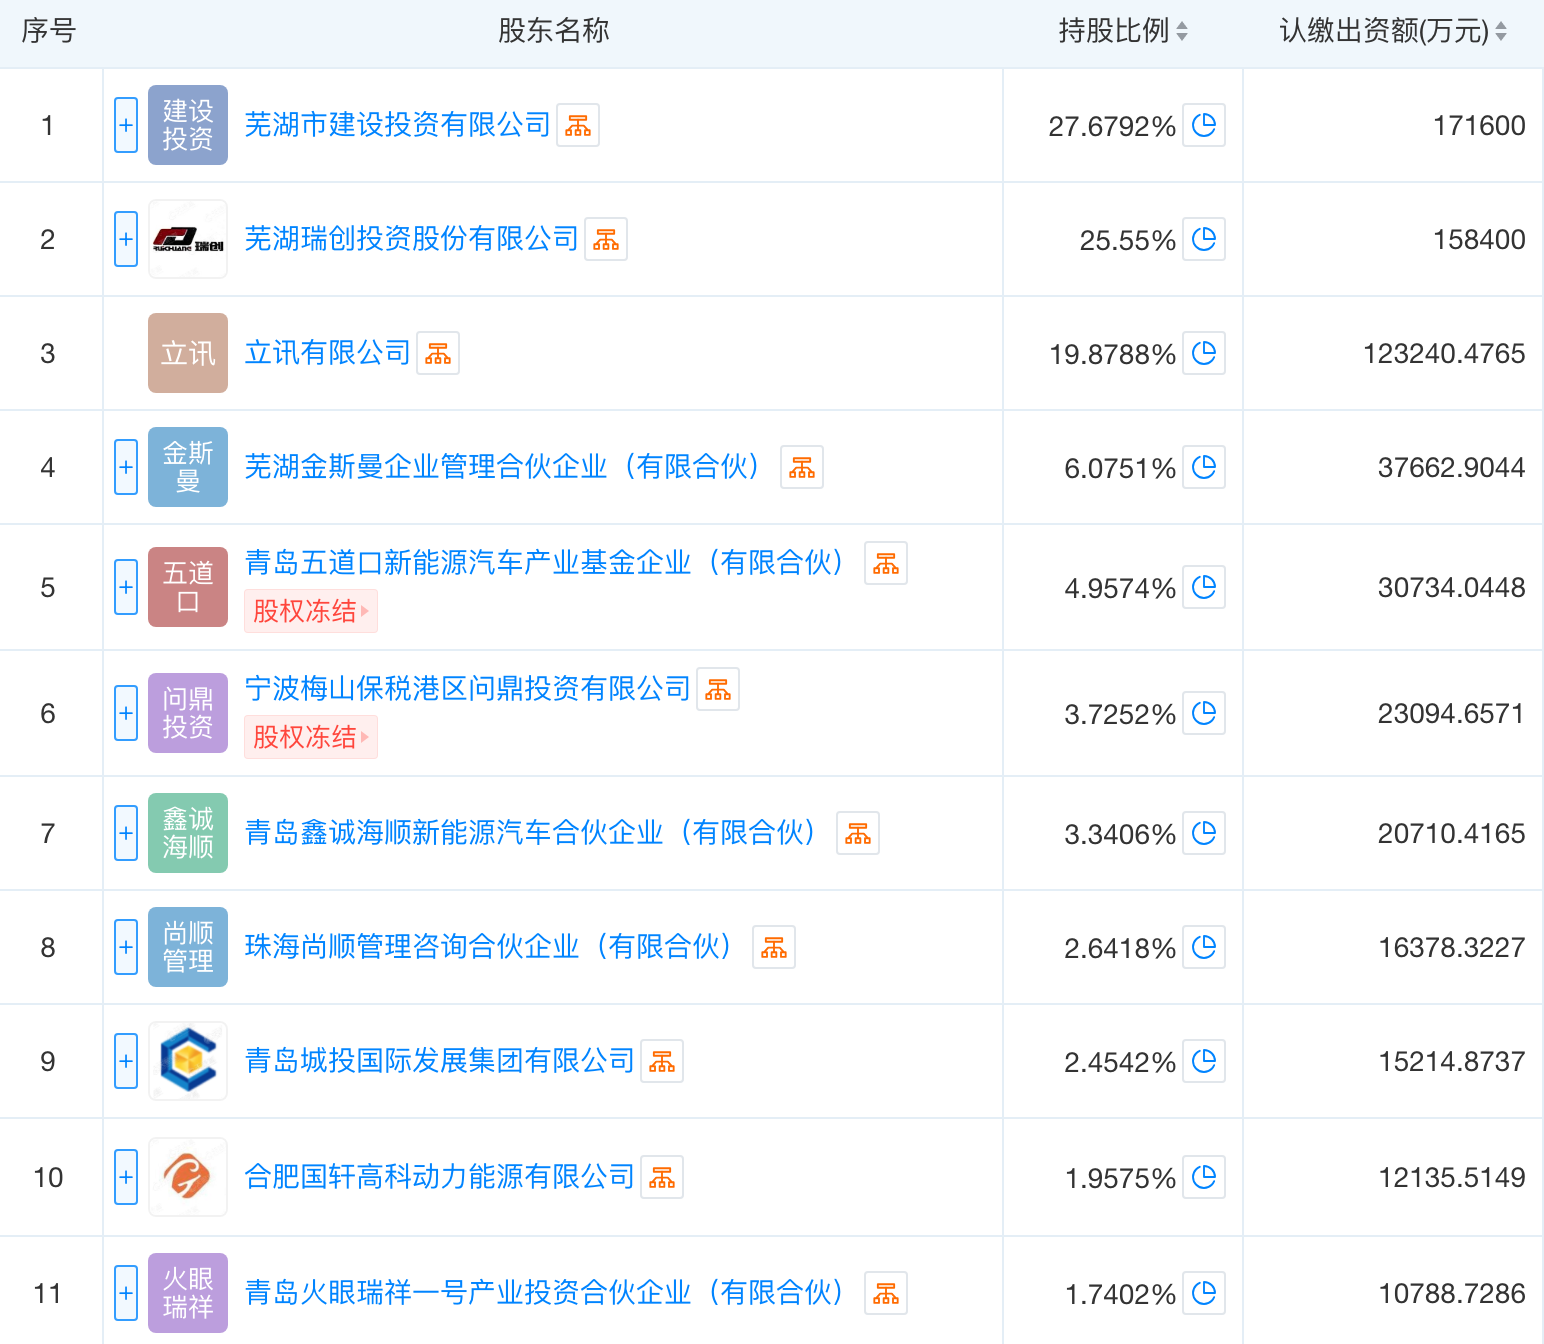The height and width of the screenshot is (1344, 1544).
Task: Expand row 9 青岛城投国际发展集团
Action: tap(126, 1061)
